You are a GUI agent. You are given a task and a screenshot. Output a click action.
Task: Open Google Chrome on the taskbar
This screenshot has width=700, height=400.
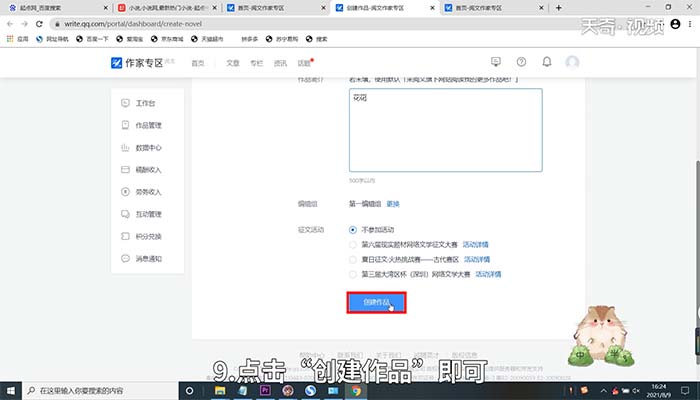click(x=356, y=391)
